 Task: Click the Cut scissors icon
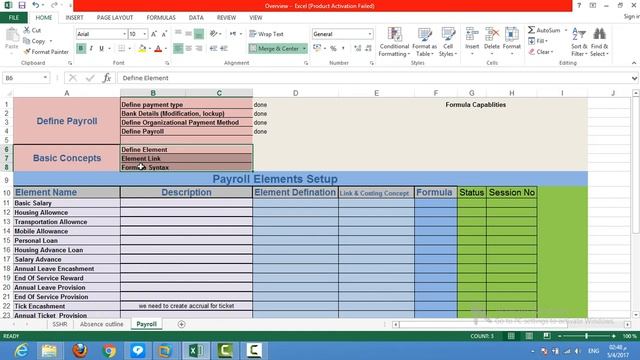[x=27, y=30]
